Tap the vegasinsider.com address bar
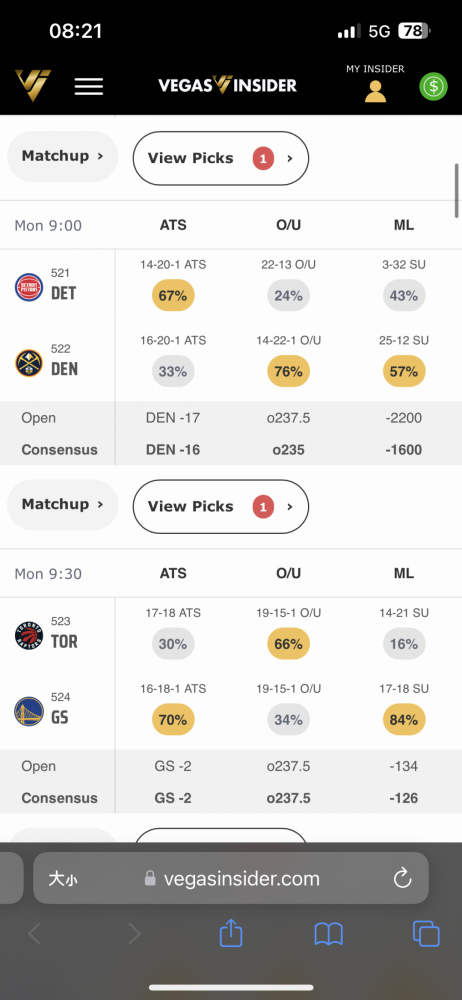Screen dimensions: 462x1000 pos(231,878)
